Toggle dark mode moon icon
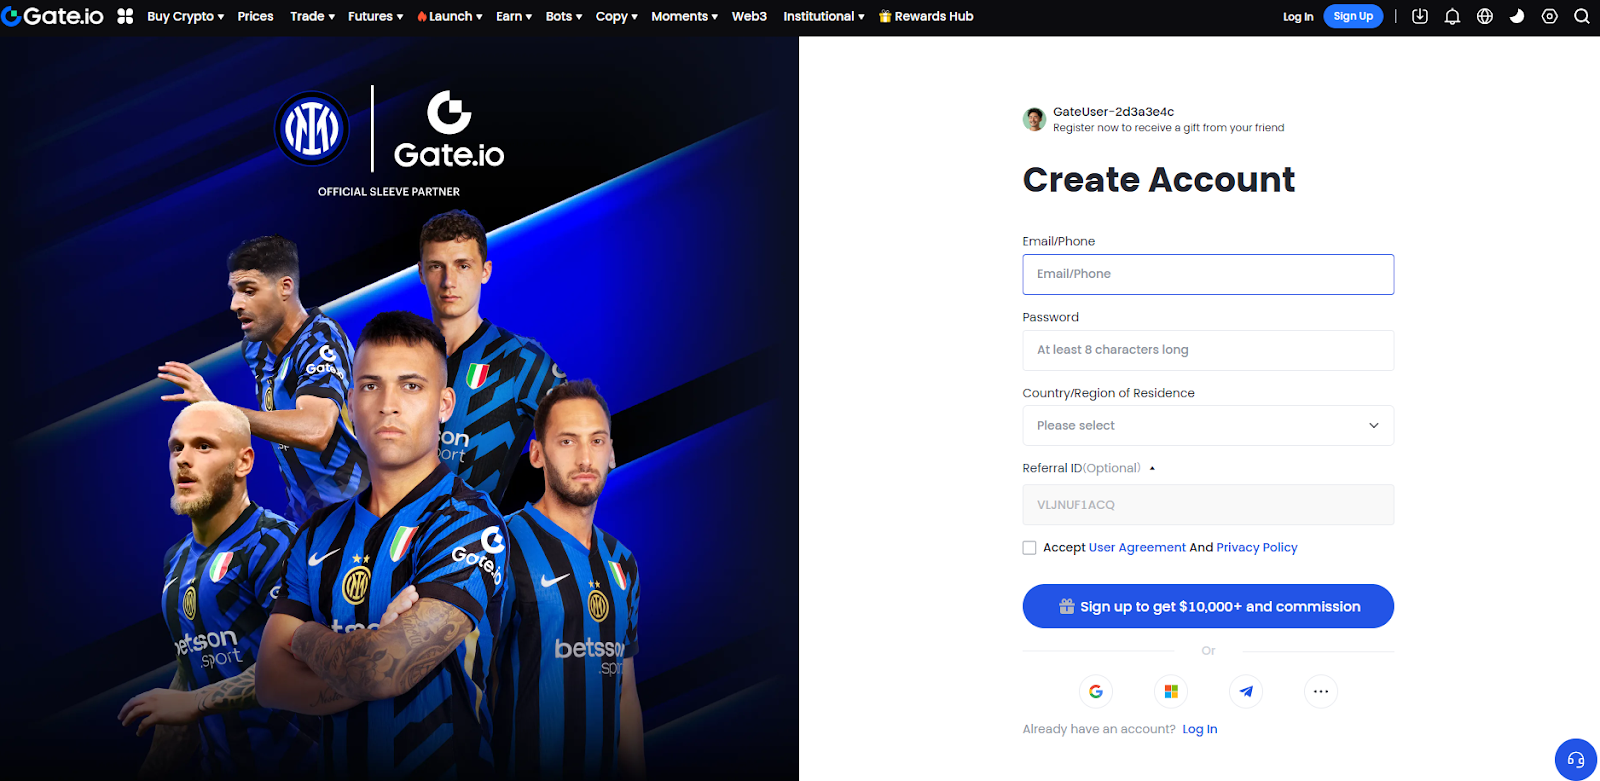 (x=1517, y=16)
